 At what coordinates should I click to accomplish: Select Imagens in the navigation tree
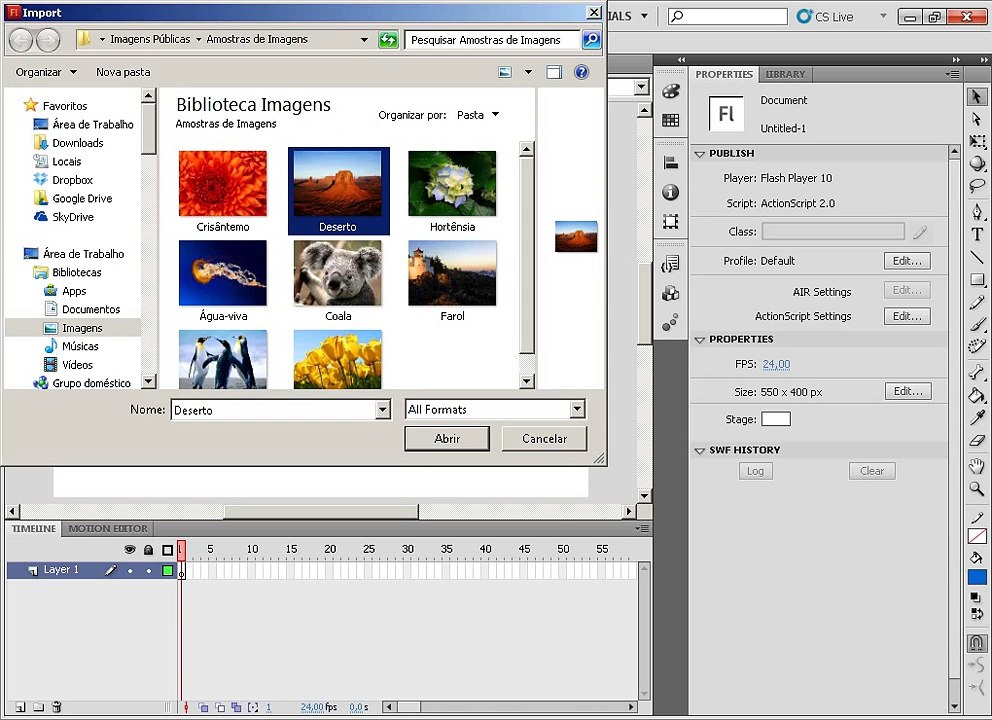82,328
